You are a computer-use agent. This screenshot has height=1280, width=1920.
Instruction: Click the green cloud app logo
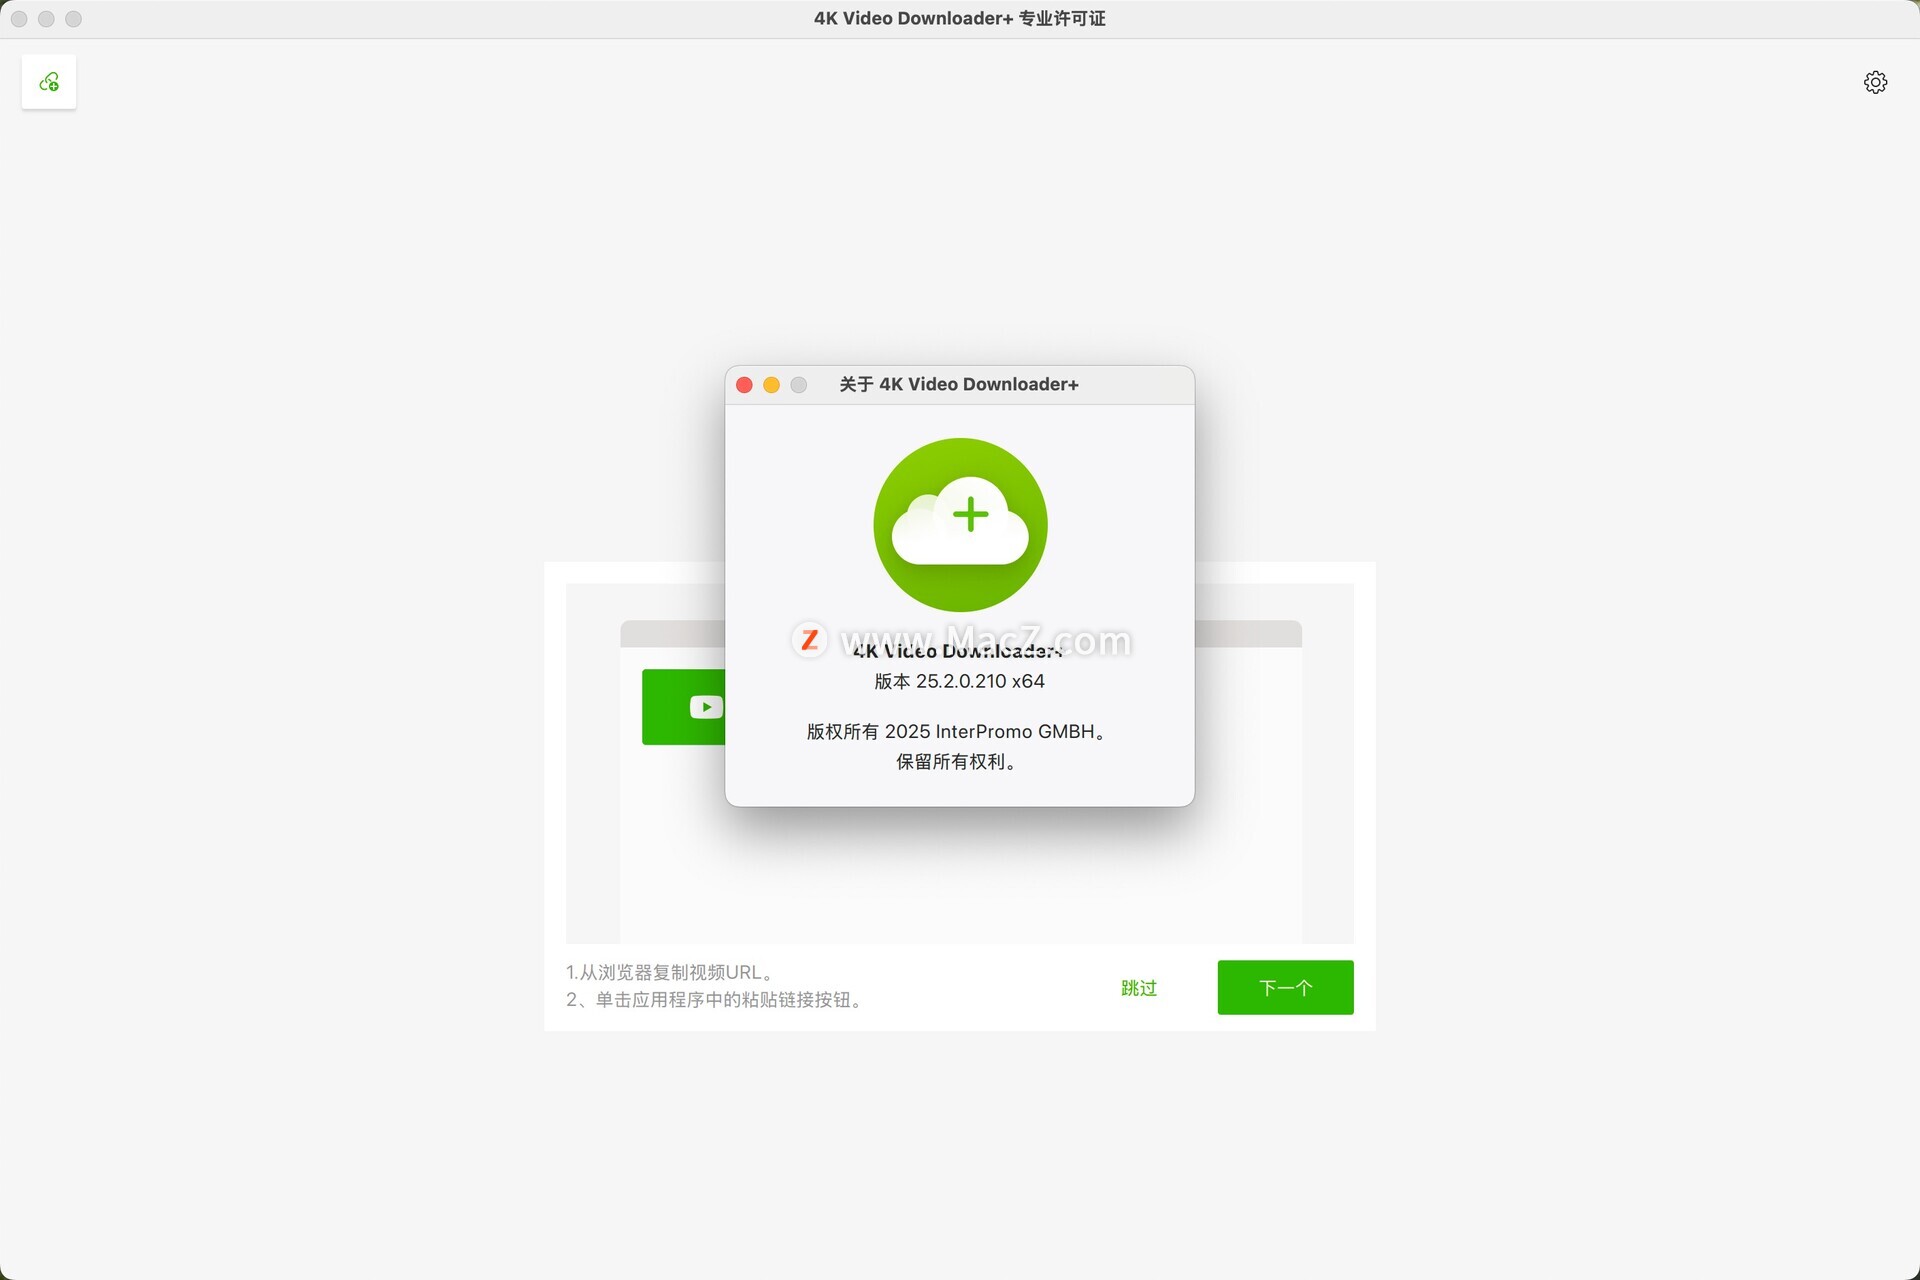tap(960, 525)
